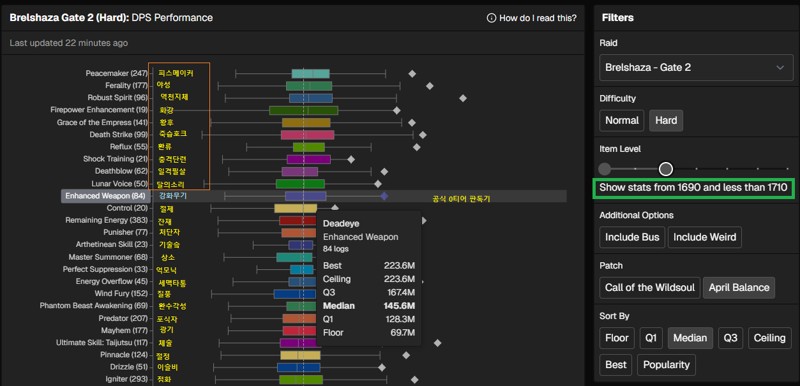Click the Peacemaker (247) row label
800x386 pixels.
tap(116, 73)
